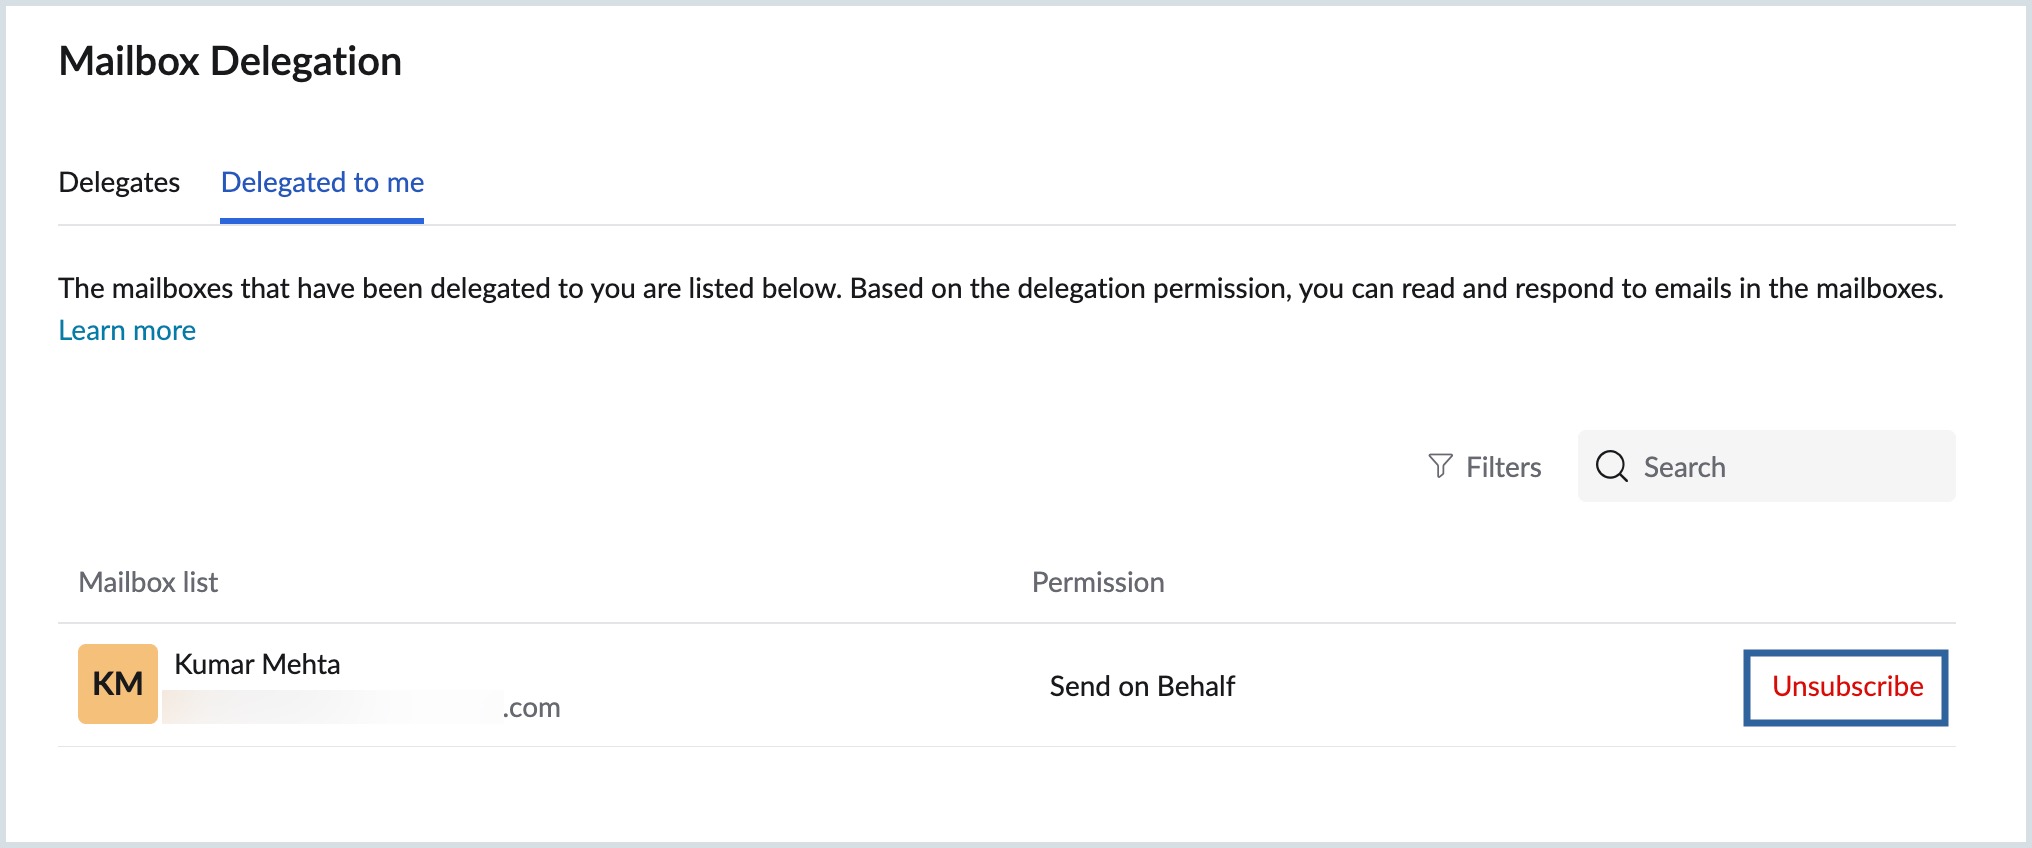Open the Delegated to me tab
Viewport: 2032px width, 848px height.
pyautogui.click(x=322, y=182)
